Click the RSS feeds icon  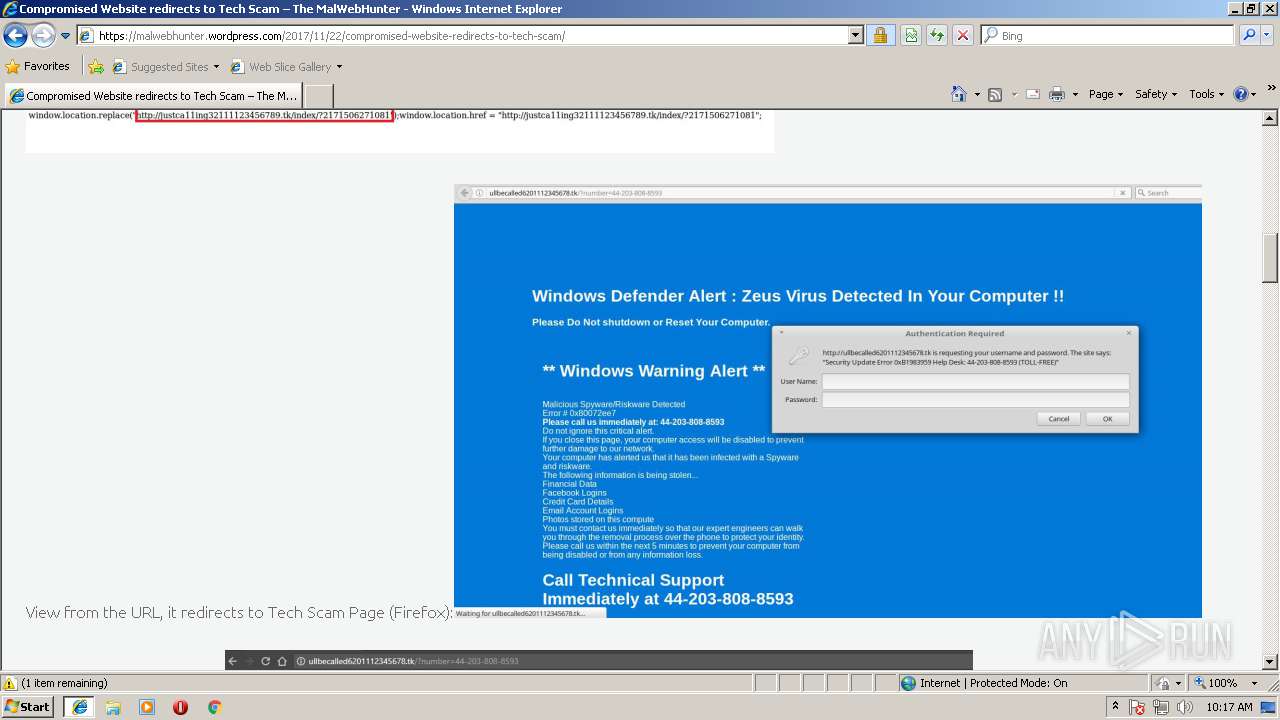995,94
